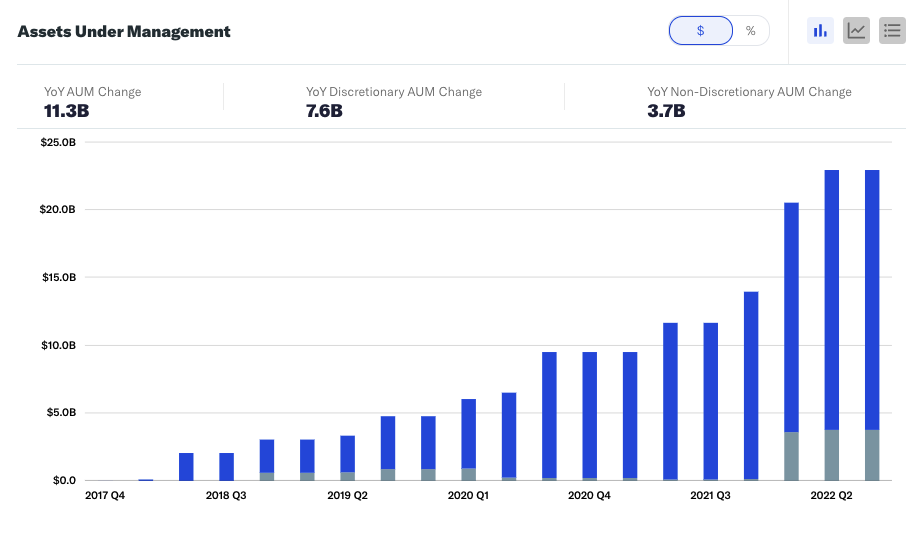Click the 7.6B discretionary change value
Screen dimensions: 924x534
click(x=324, y=111)
